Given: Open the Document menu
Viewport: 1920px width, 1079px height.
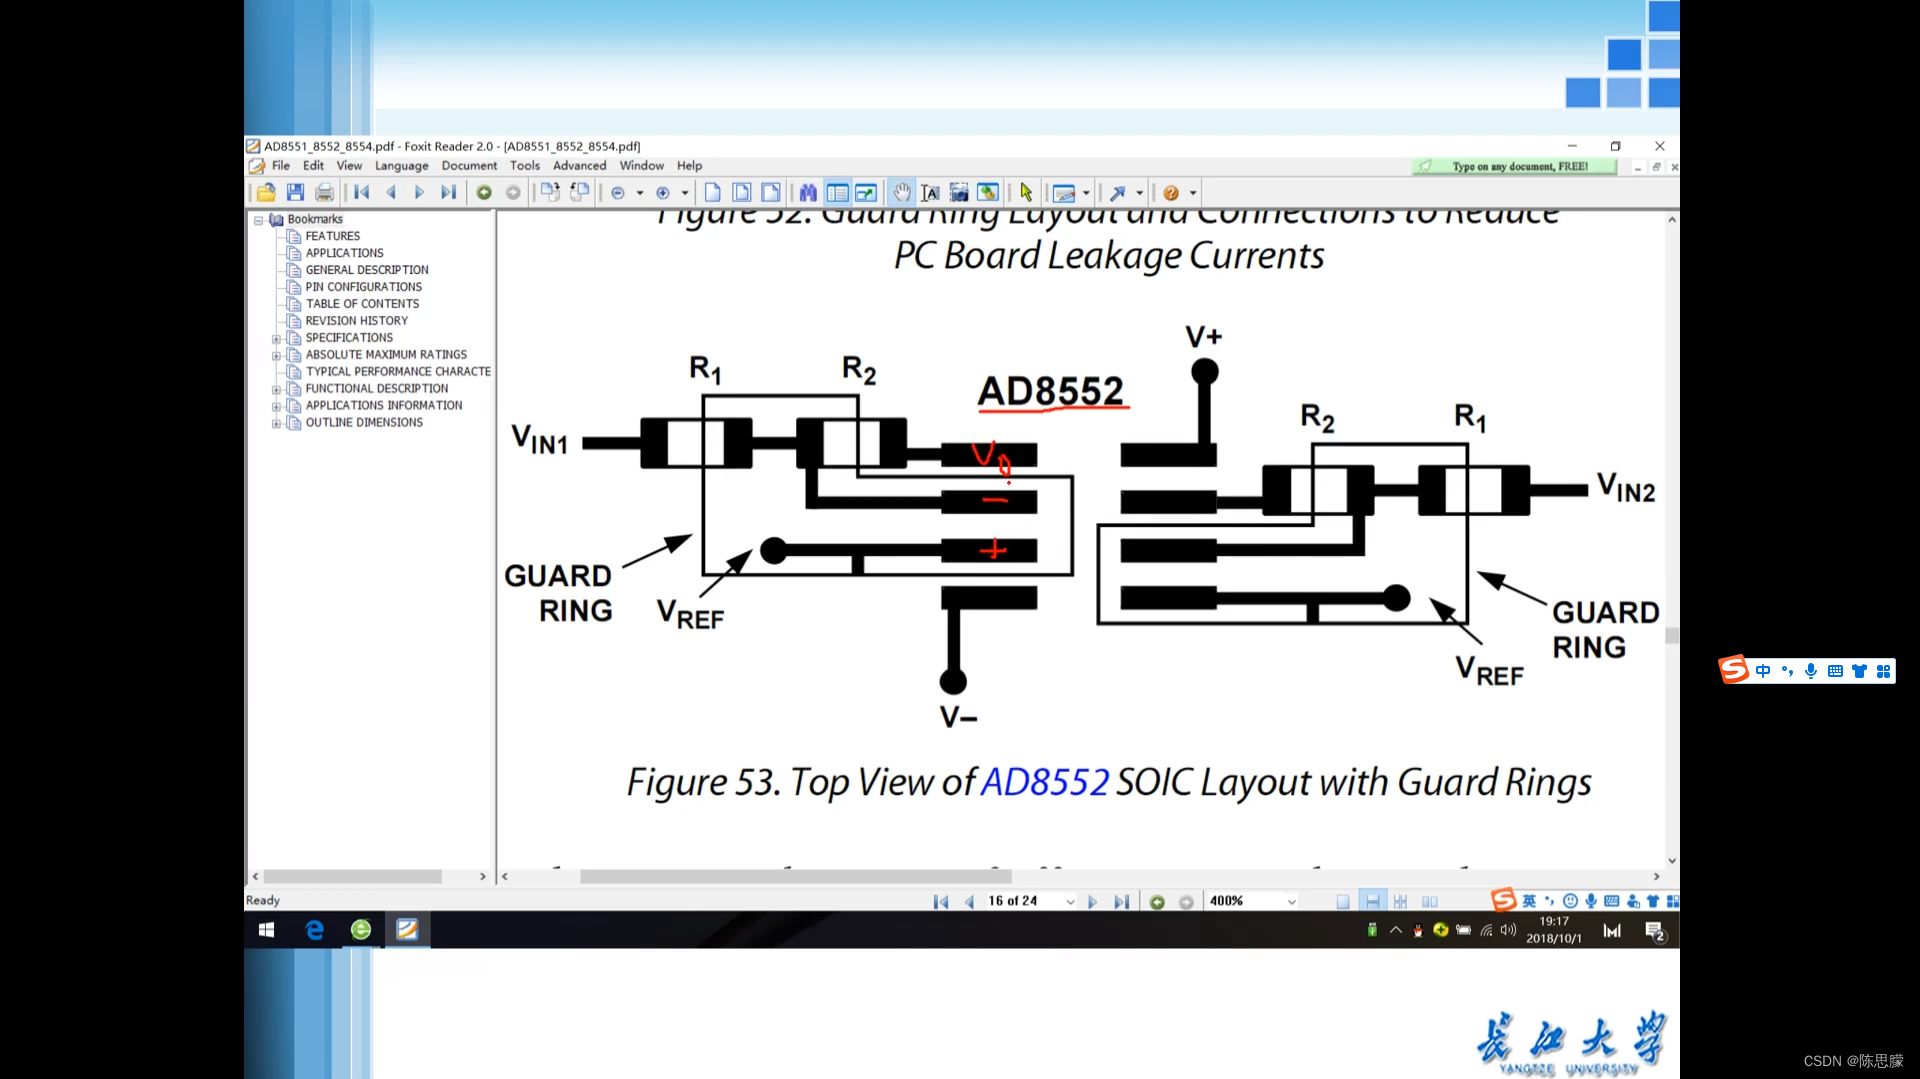Looking at the screenshot, I should (469, 166).
